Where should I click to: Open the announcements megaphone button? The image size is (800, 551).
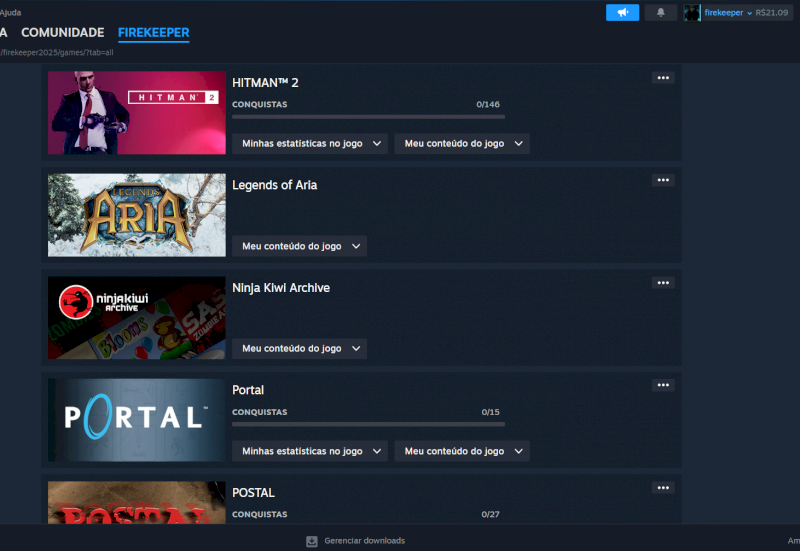(622, 13)
